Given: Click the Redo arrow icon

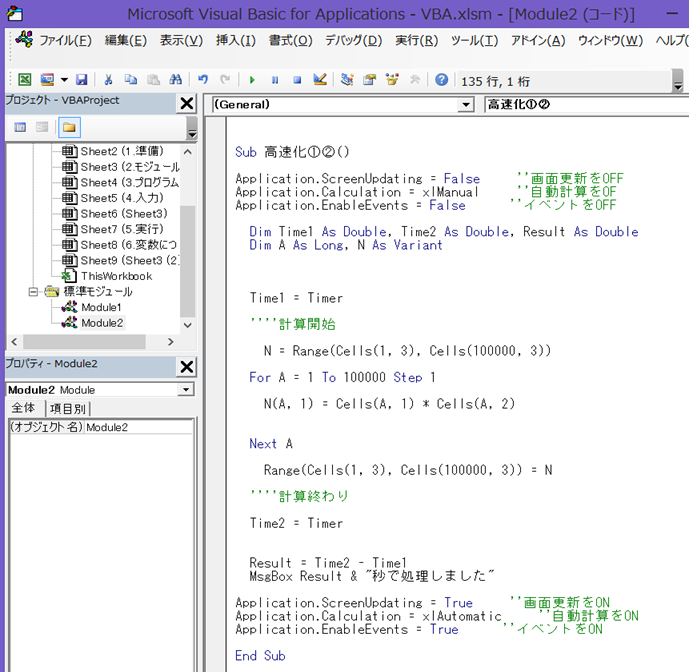Looking at the screenshot, I should (x=225, y=80).
